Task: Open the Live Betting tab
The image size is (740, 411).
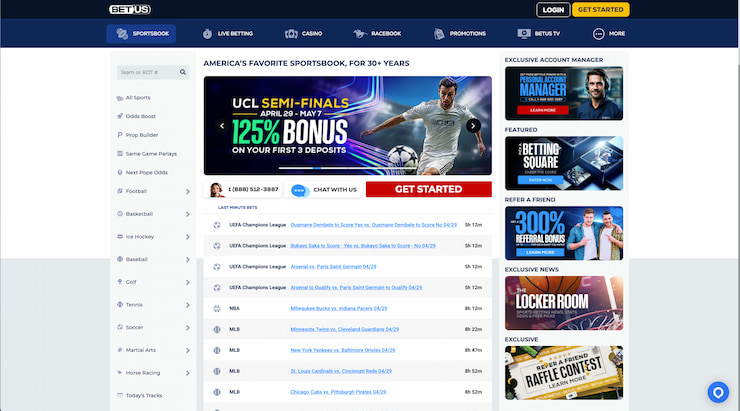Action: click(228, 34)
